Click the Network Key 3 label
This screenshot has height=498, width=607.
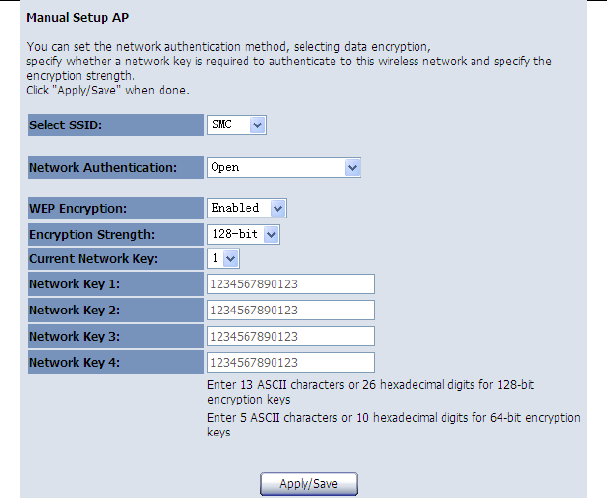pyautogui.click(x=75, y=337)
